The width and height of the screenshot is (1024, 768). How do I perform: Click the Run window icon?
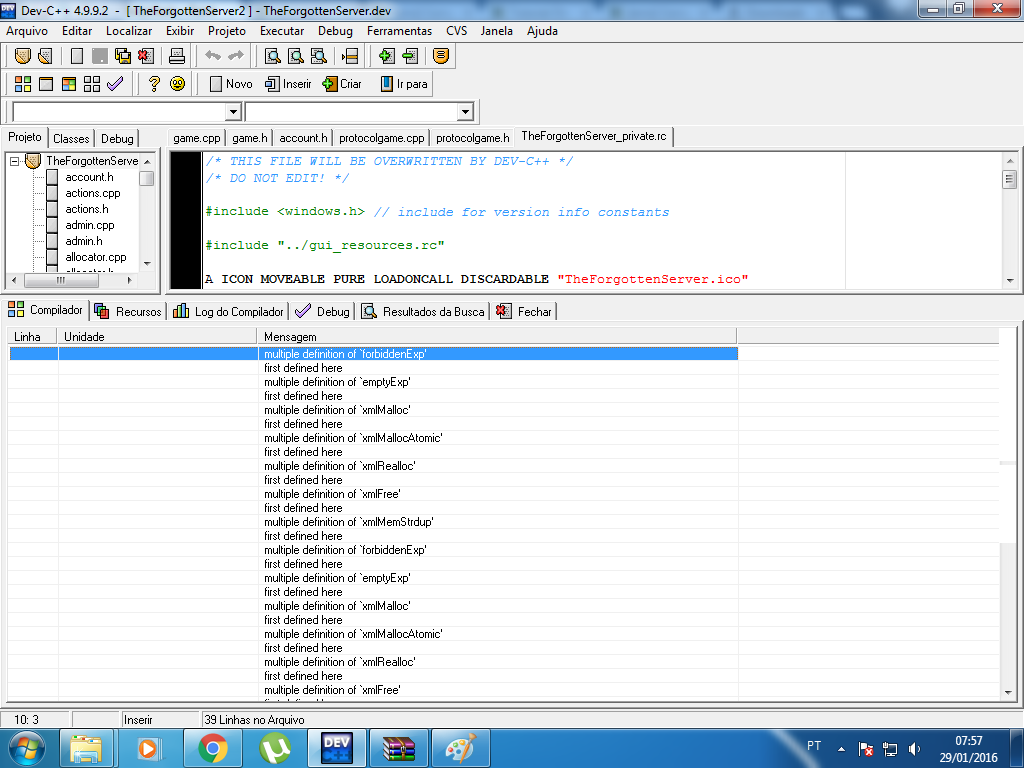coord(46,84)
